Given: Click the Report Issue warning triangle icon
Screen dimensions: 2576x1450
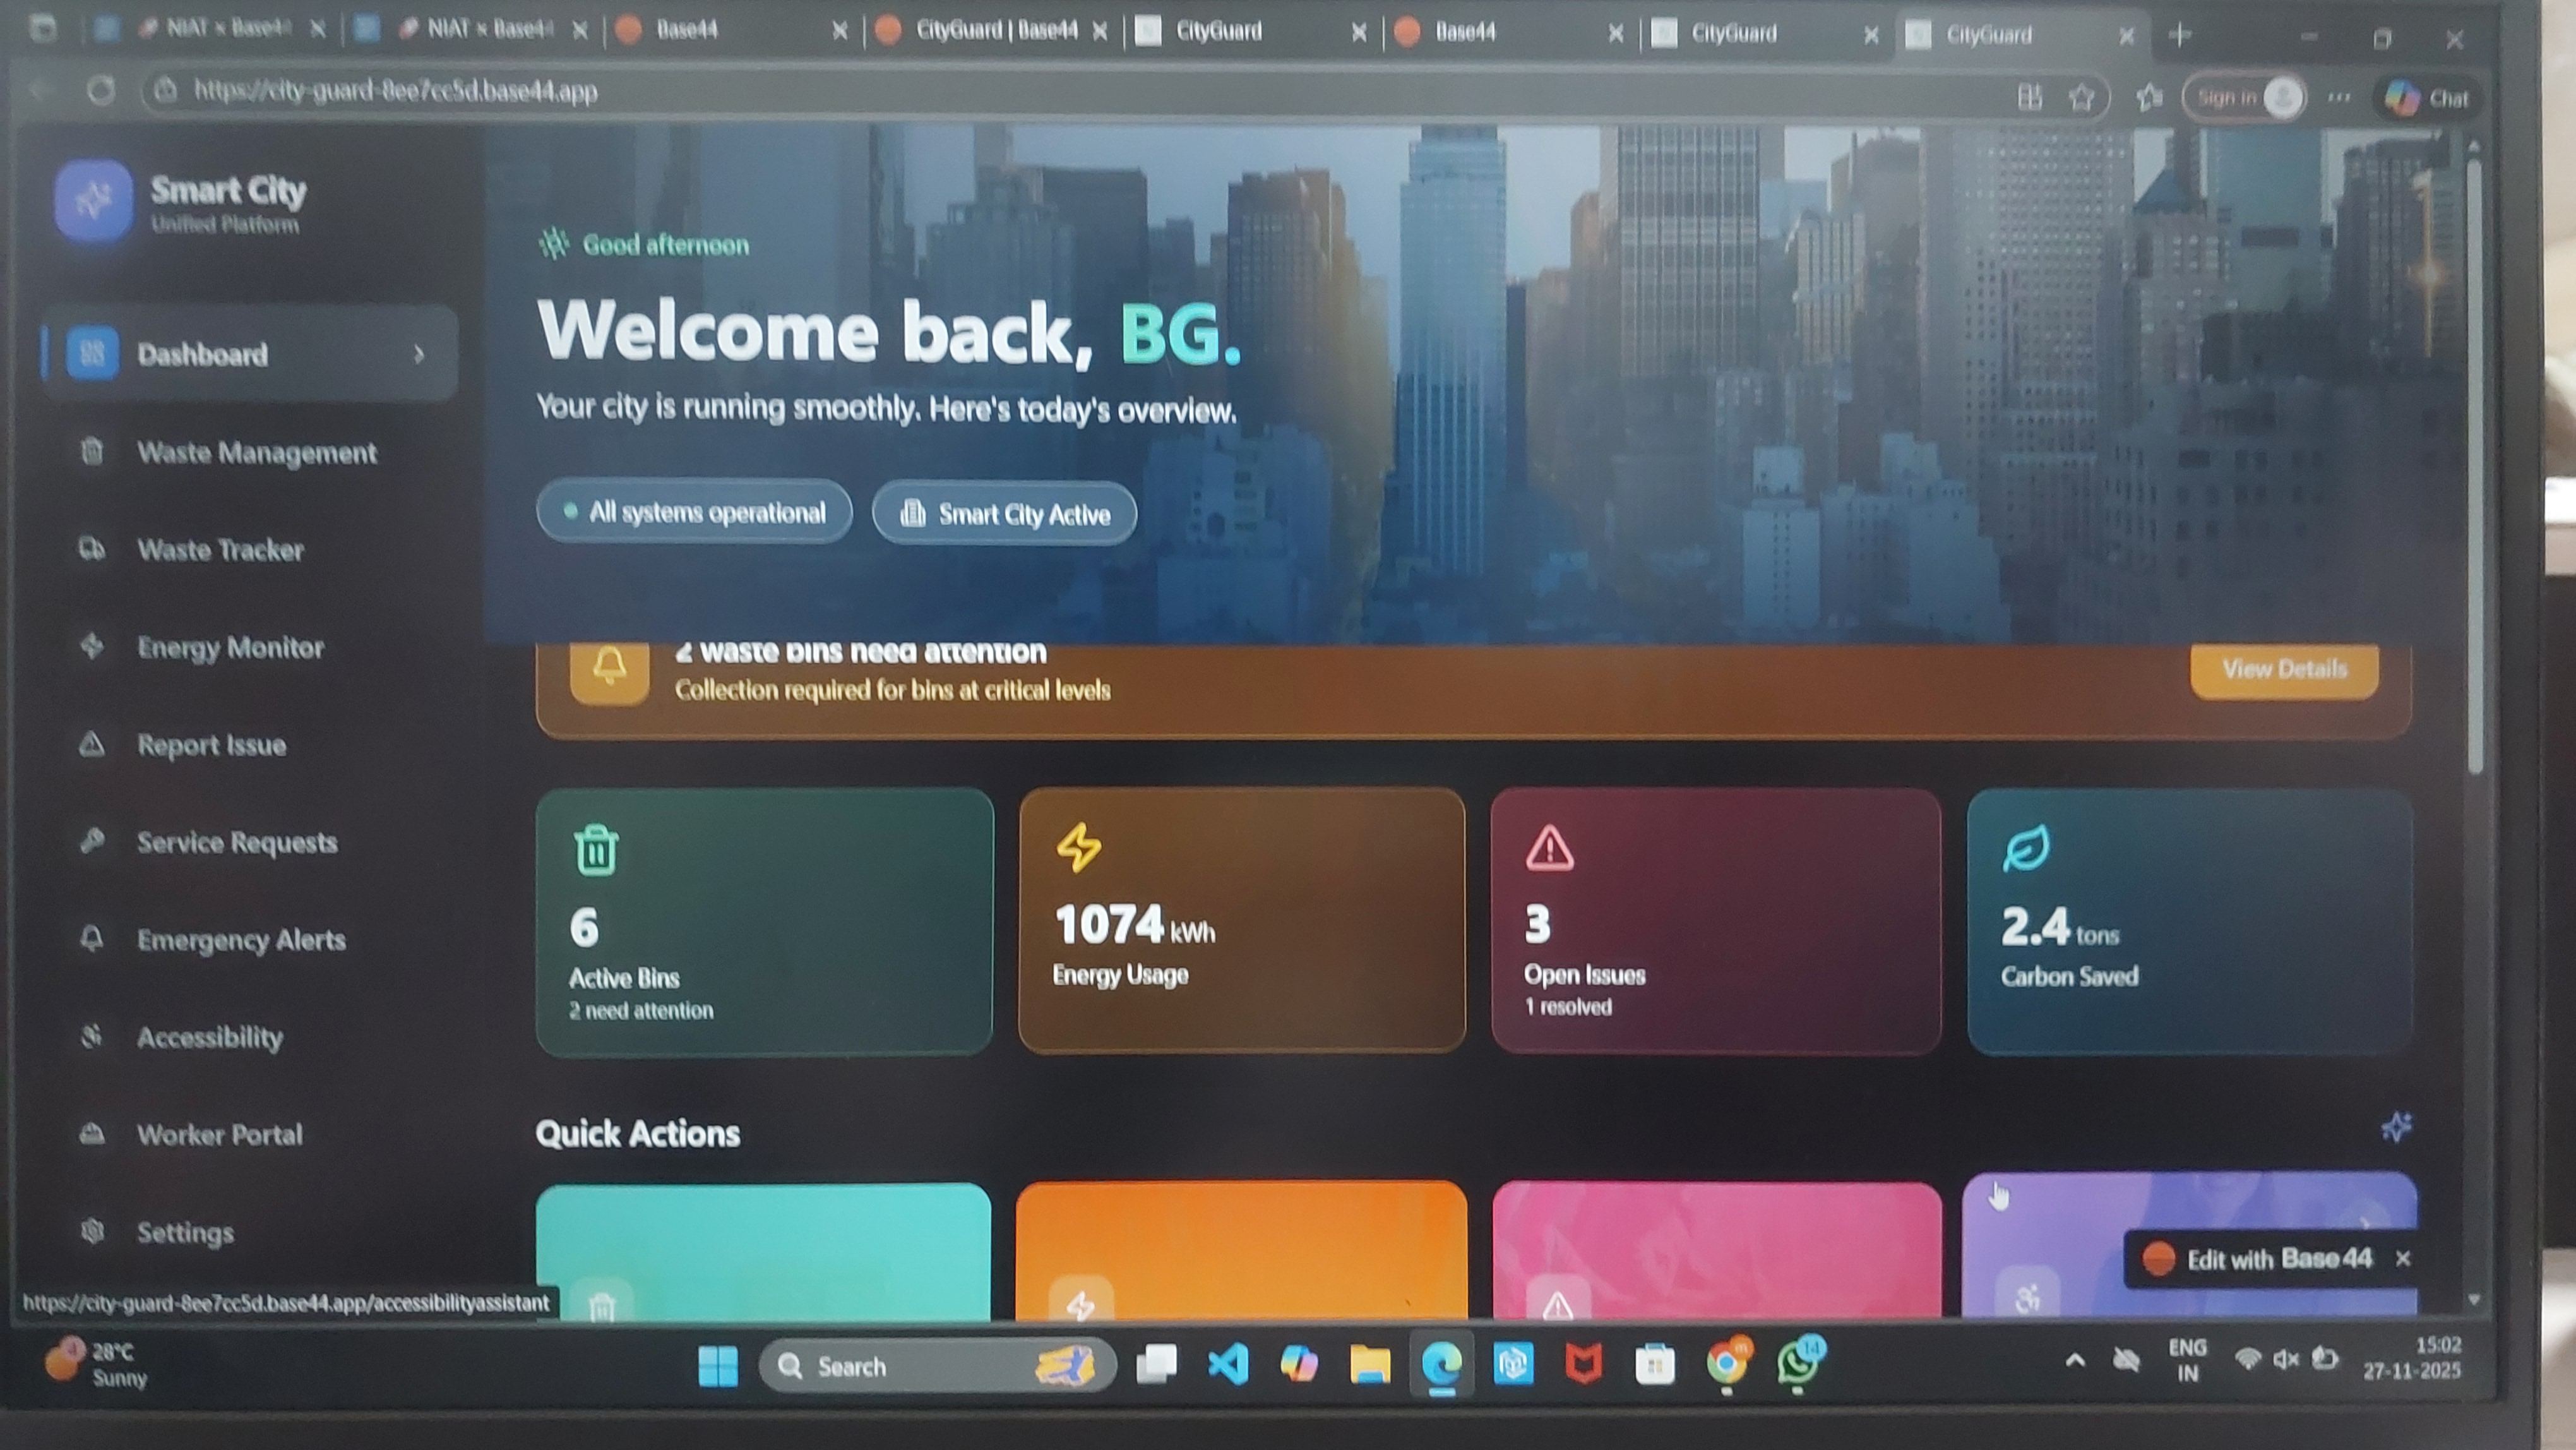Looking at the screenshot, I should (92, 744).
